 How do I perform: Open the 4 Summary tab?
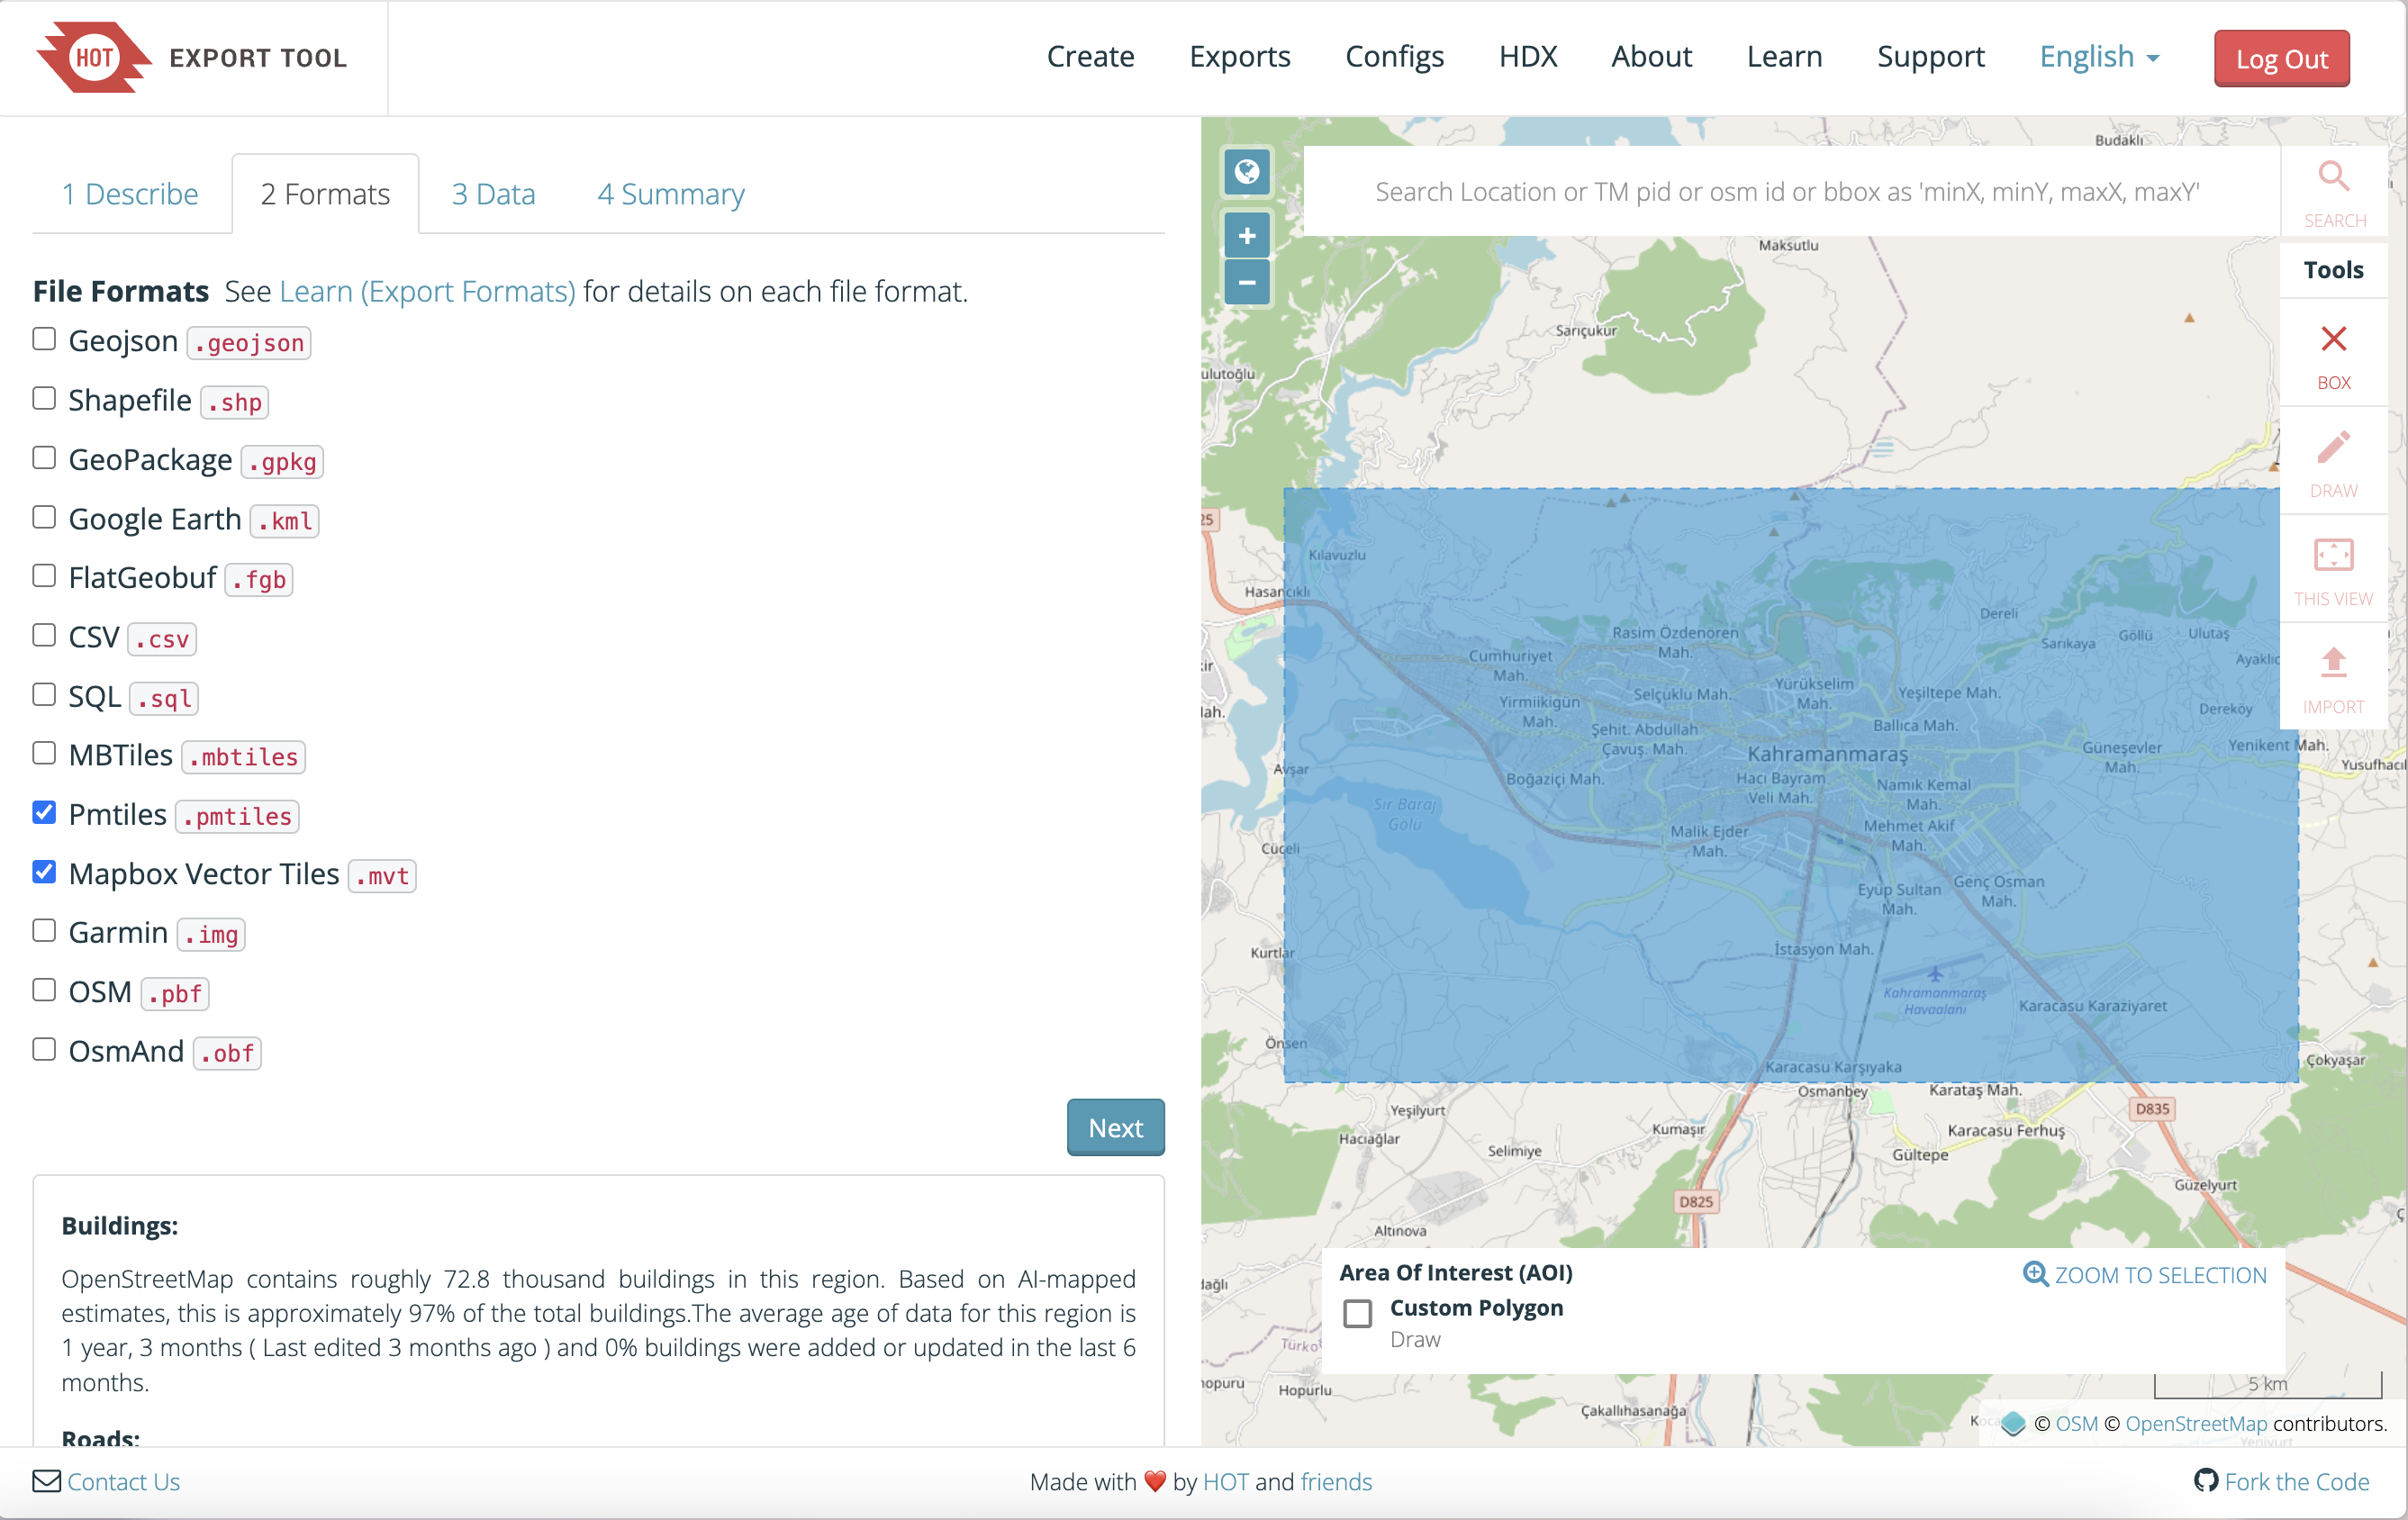[671, 194]
